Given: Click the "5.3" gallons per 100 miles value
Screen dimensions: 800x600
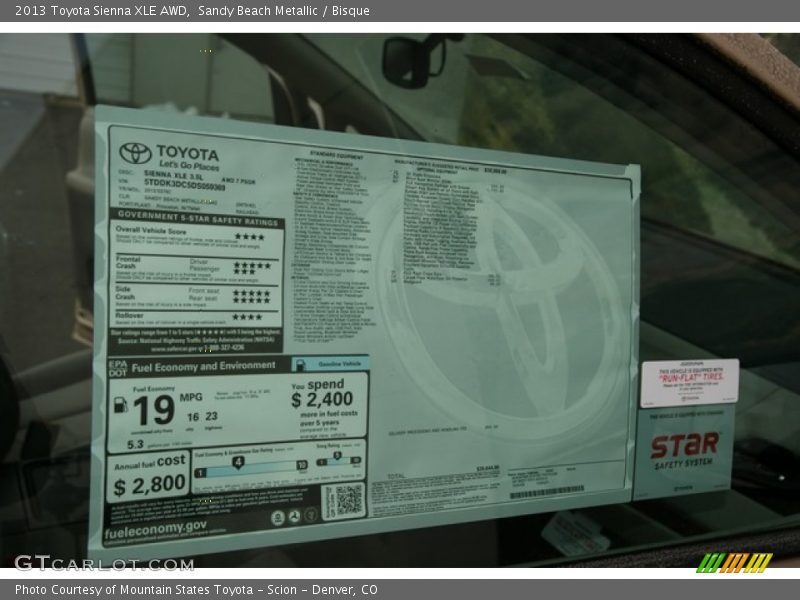Looking at the screenshot, I should tap(135, 444).
